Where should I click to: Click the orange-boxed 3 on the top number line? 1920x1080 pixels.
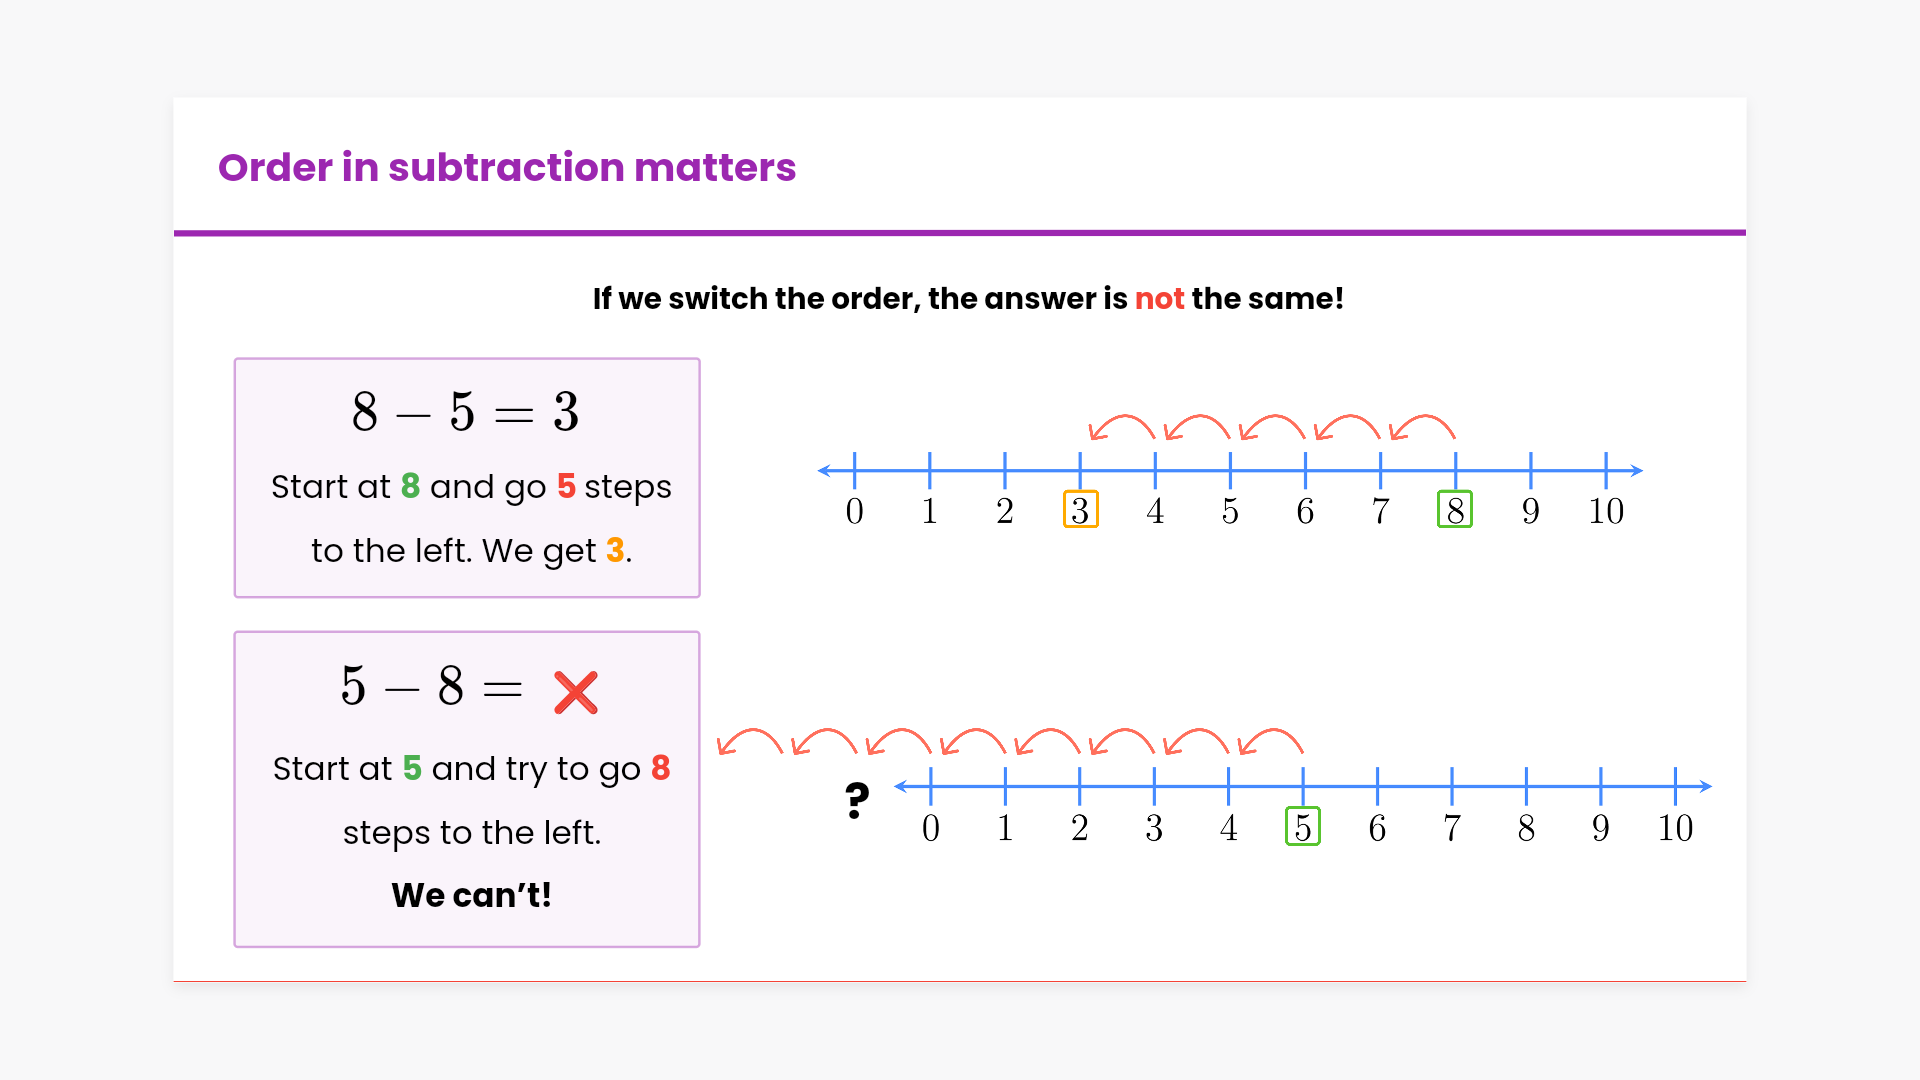coord(1080,510)
